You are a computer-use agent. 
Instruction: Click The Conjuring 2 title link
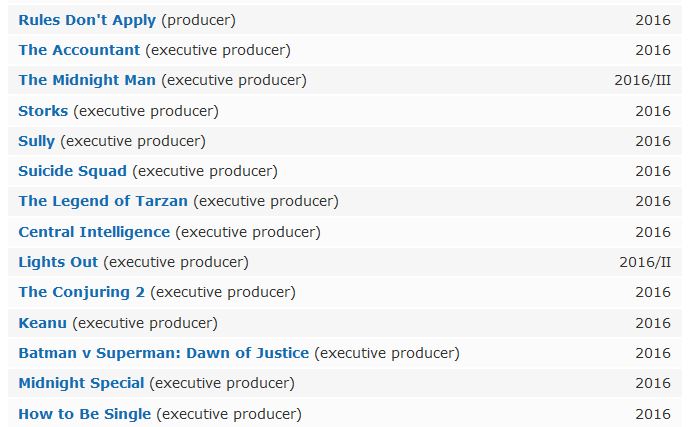tap(81, 292)
